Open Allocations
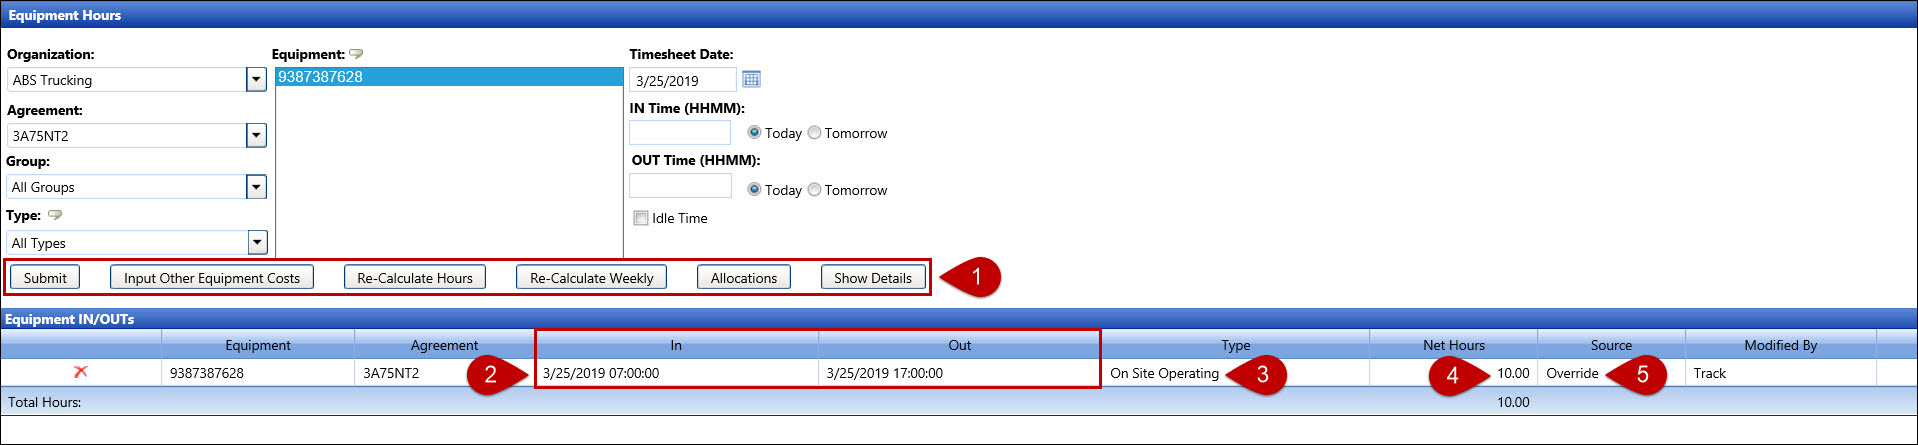This screenshot has width=1918, height=445. [x=743, y=278]
